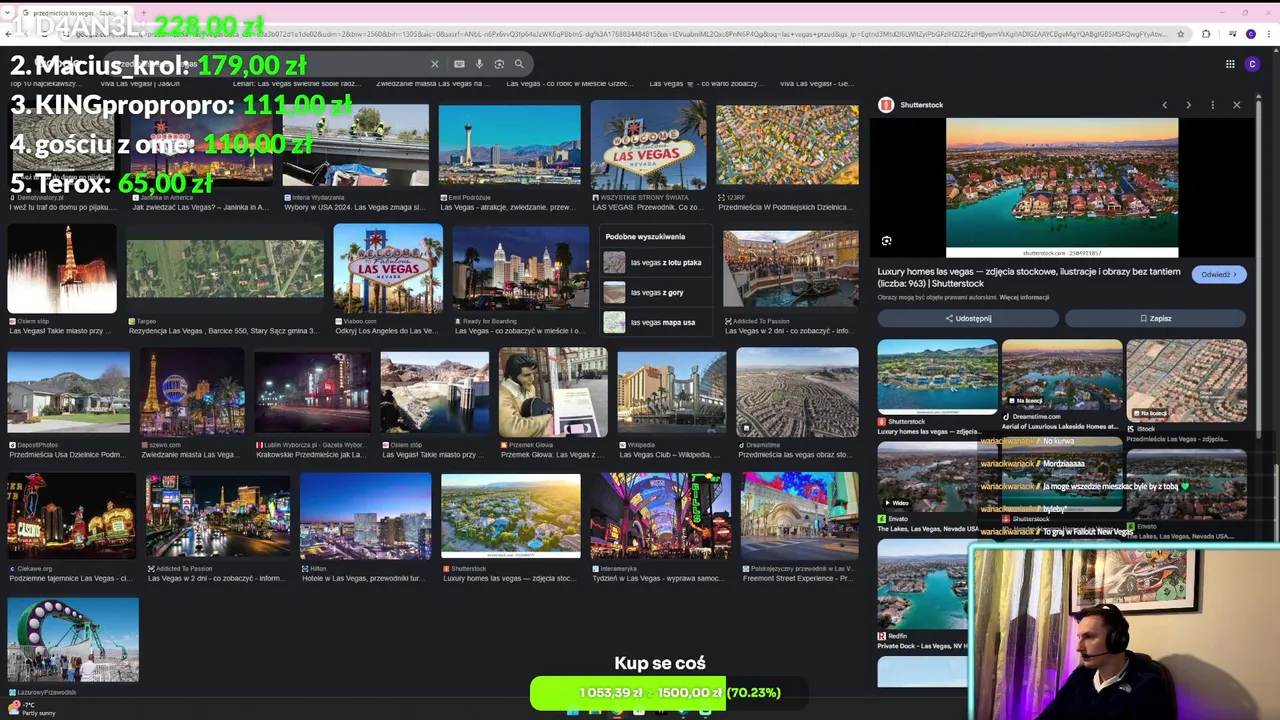Viewport: 1280px width, 720px height.
Task: Open the Welcome to Las Vegas sign thumbnail
Action: pos(648,145)
